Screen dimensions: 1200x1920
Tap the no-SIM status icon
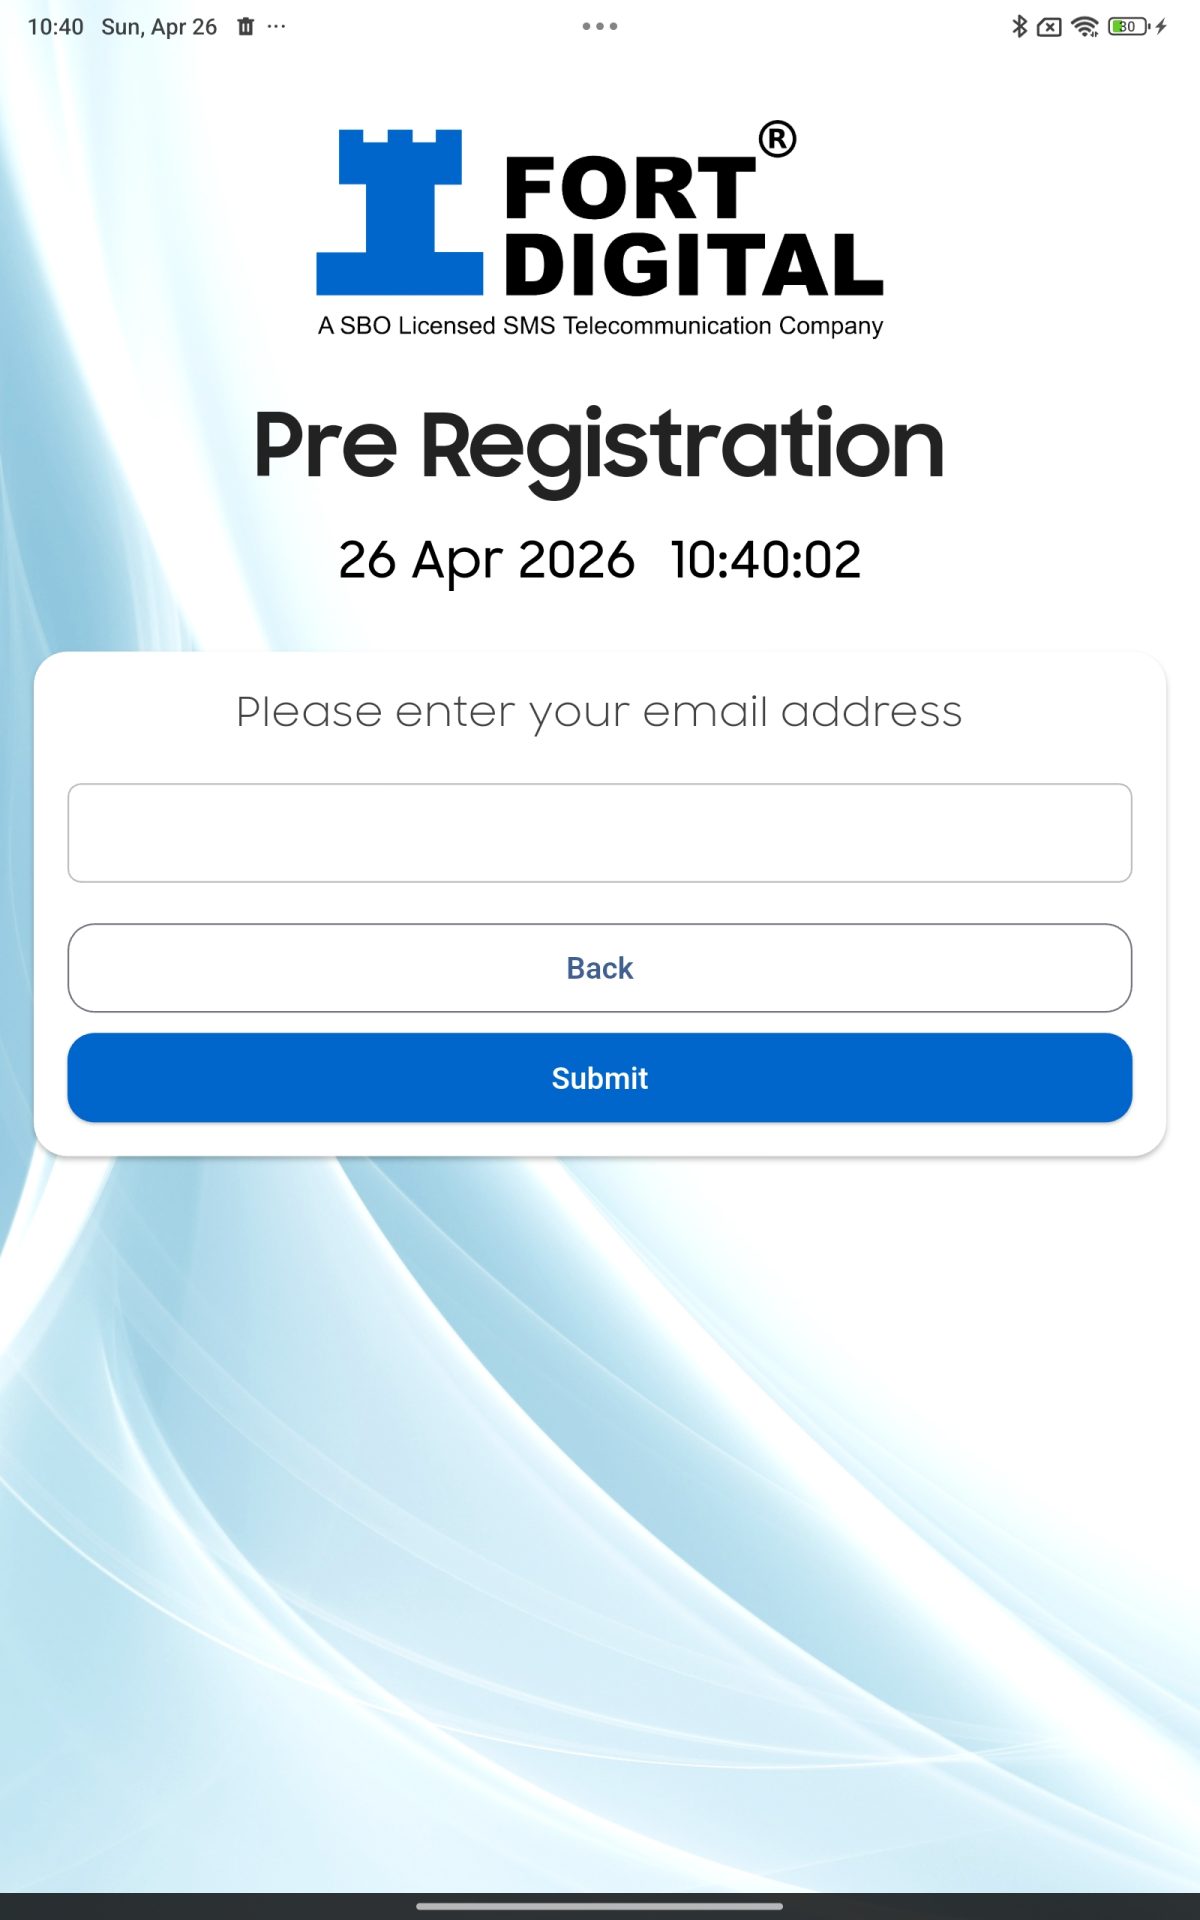pyautogui.click(x=1049, y=27)
